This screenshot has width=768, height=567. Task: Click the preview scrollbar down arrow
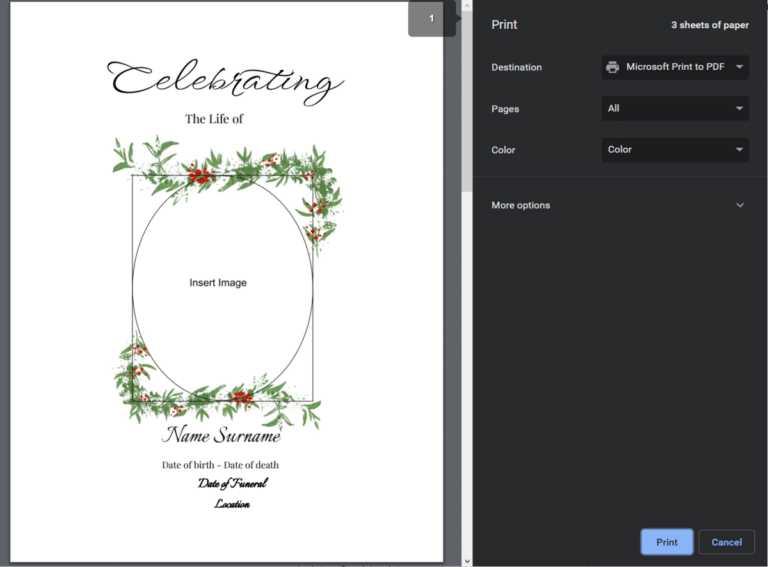(467, 561)
